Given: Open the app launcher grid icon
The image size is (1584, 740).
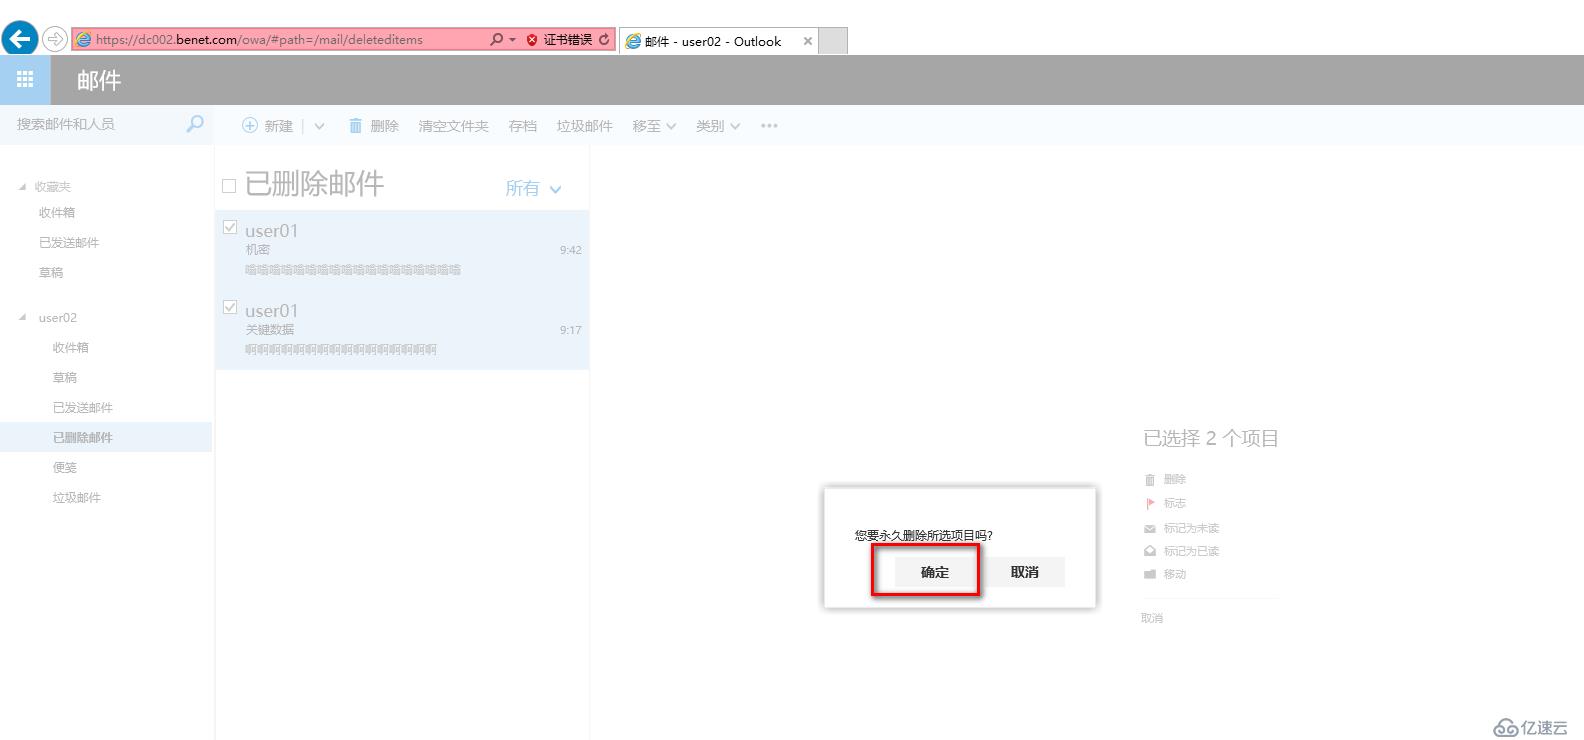Looking at the screenshot, I should pos(25,80).
